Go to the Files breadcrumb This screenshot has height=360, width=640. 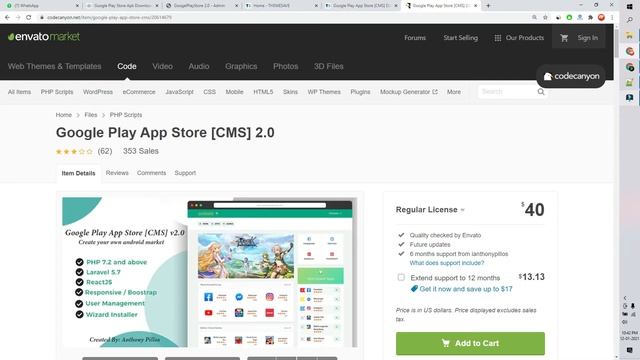(x=91, y=115)
